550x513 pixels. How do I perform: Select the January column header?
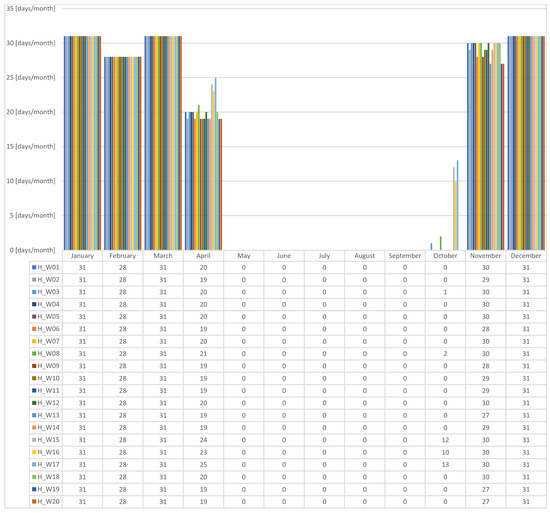point(82,256)
